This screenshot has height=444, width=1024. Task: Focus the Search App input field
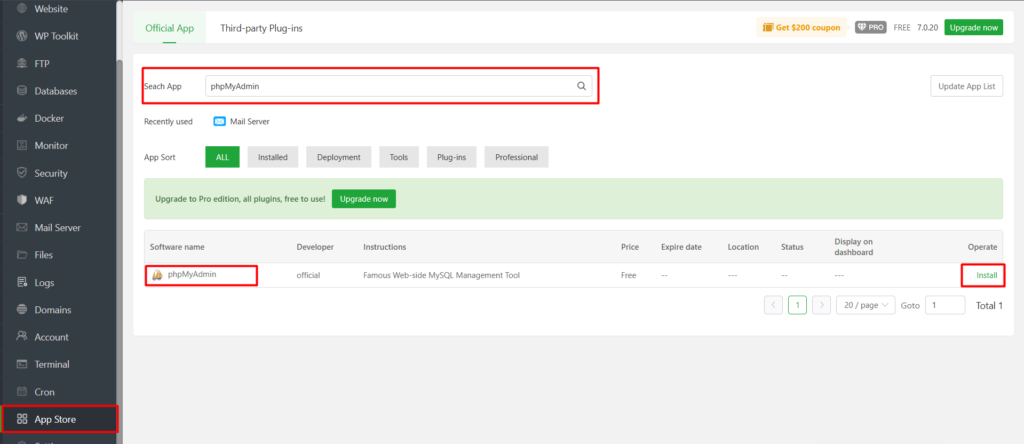(x=398, y=86)
